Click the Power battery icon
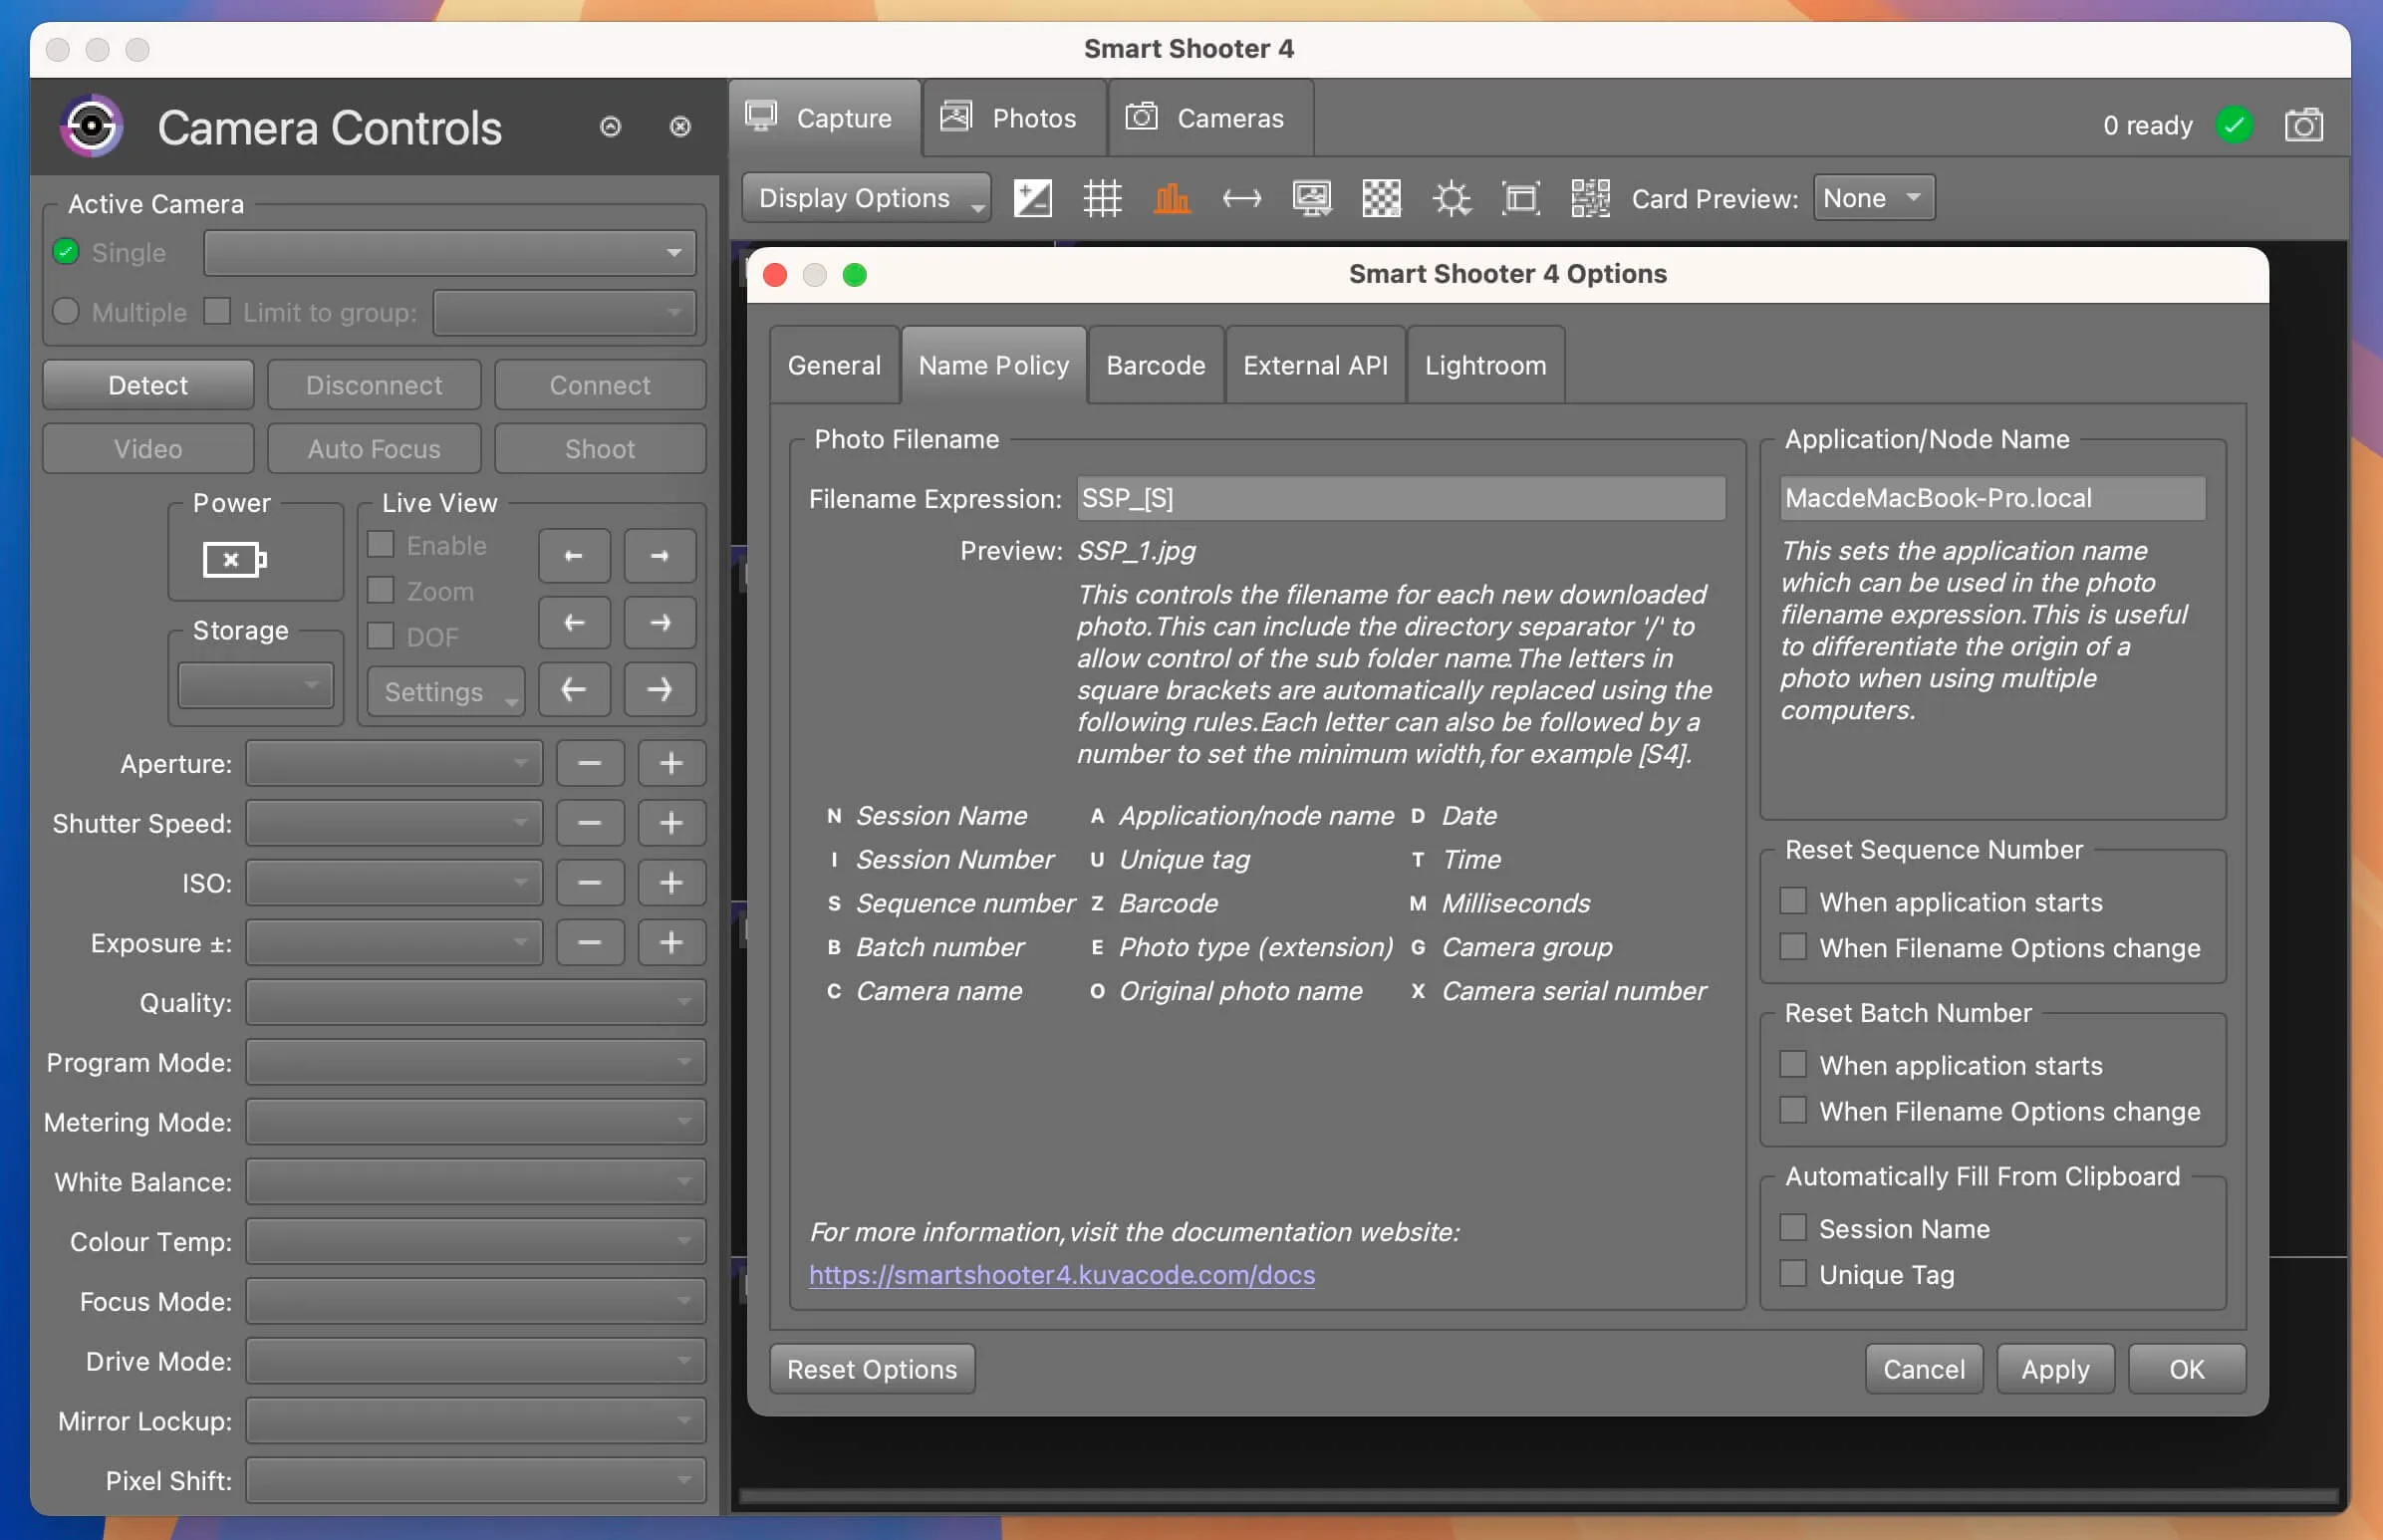The height and width of the screenshot is (1540, 2383). tap(234, 559)
